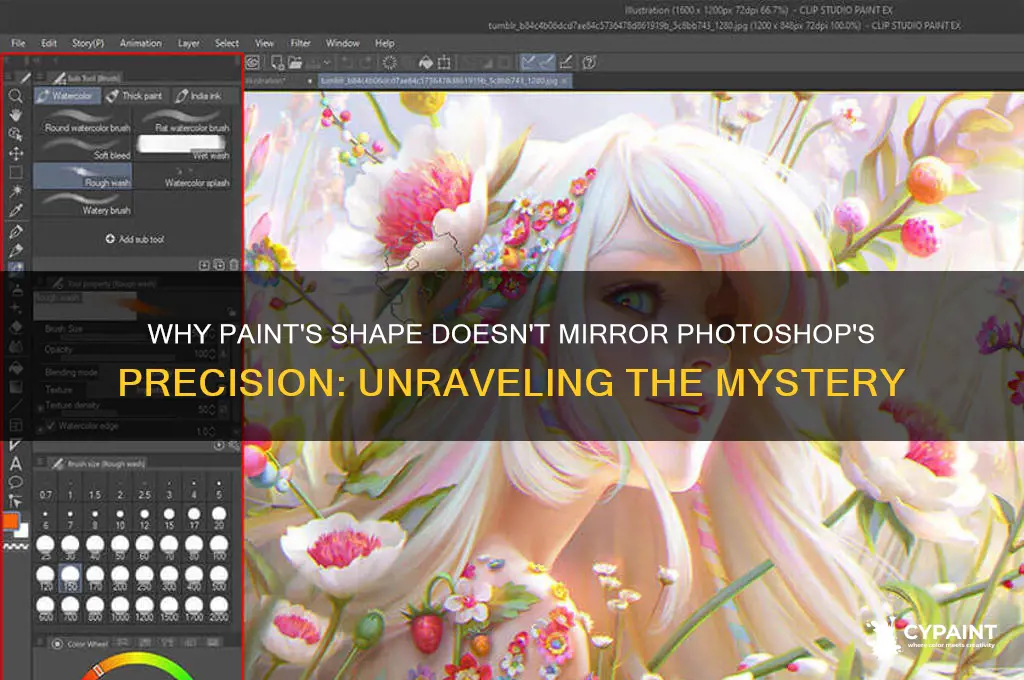Click the duplicate sub tool icon
Screen dimensions: 1024x680
[x=219, y=265]
